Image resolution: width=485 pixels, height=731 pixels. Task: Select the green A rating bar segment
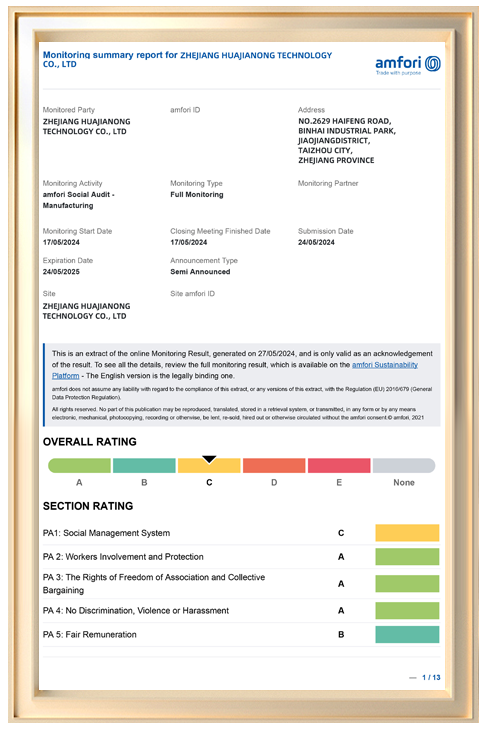pos(79,465)
